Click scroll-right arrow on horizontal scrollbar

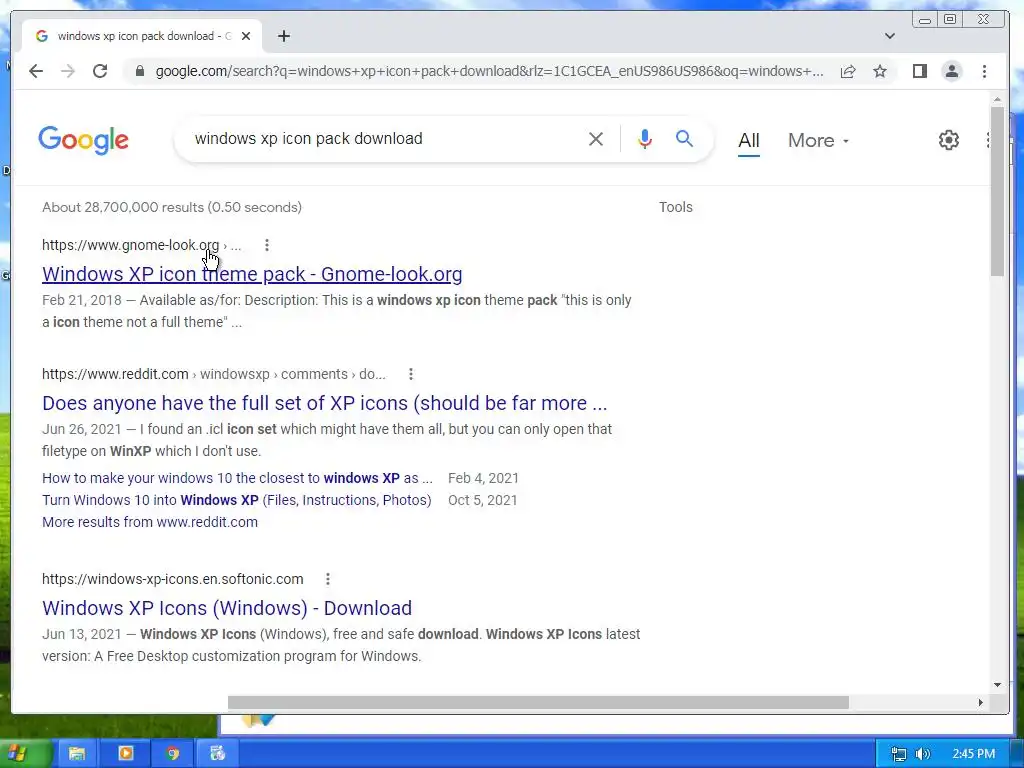click(980, 703)
